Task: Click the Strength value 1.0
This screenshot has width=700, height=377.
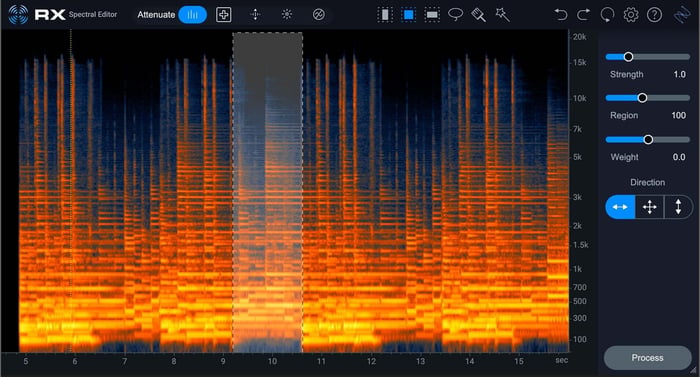Action: pos(679,75)
